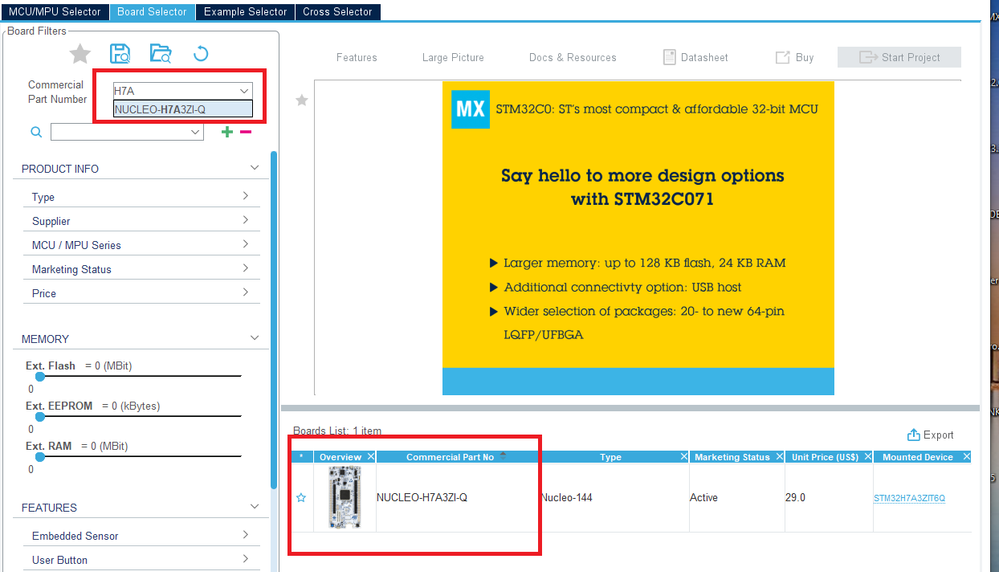
Task: Click the Ext. RAM slider handle
Action: 40,457
